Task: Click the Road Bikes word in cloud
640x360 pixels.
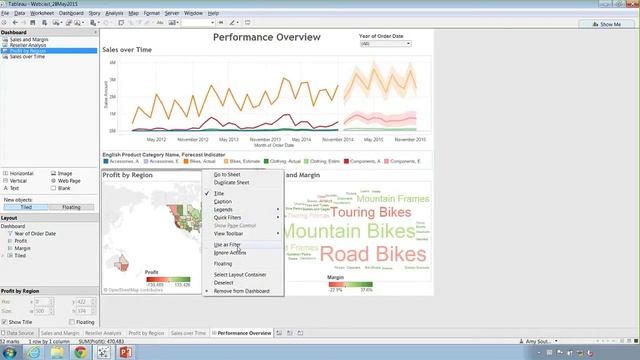Action: (373, 254)
